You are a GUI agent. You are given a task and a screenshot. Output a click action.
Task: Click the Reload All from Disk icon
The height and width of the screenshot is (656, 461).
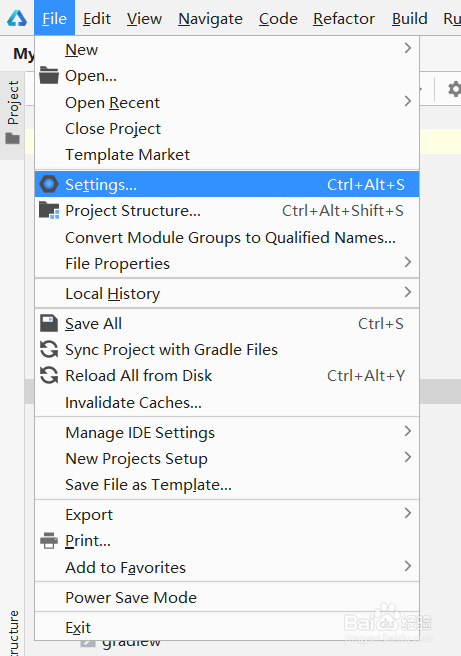coord(49,375)
